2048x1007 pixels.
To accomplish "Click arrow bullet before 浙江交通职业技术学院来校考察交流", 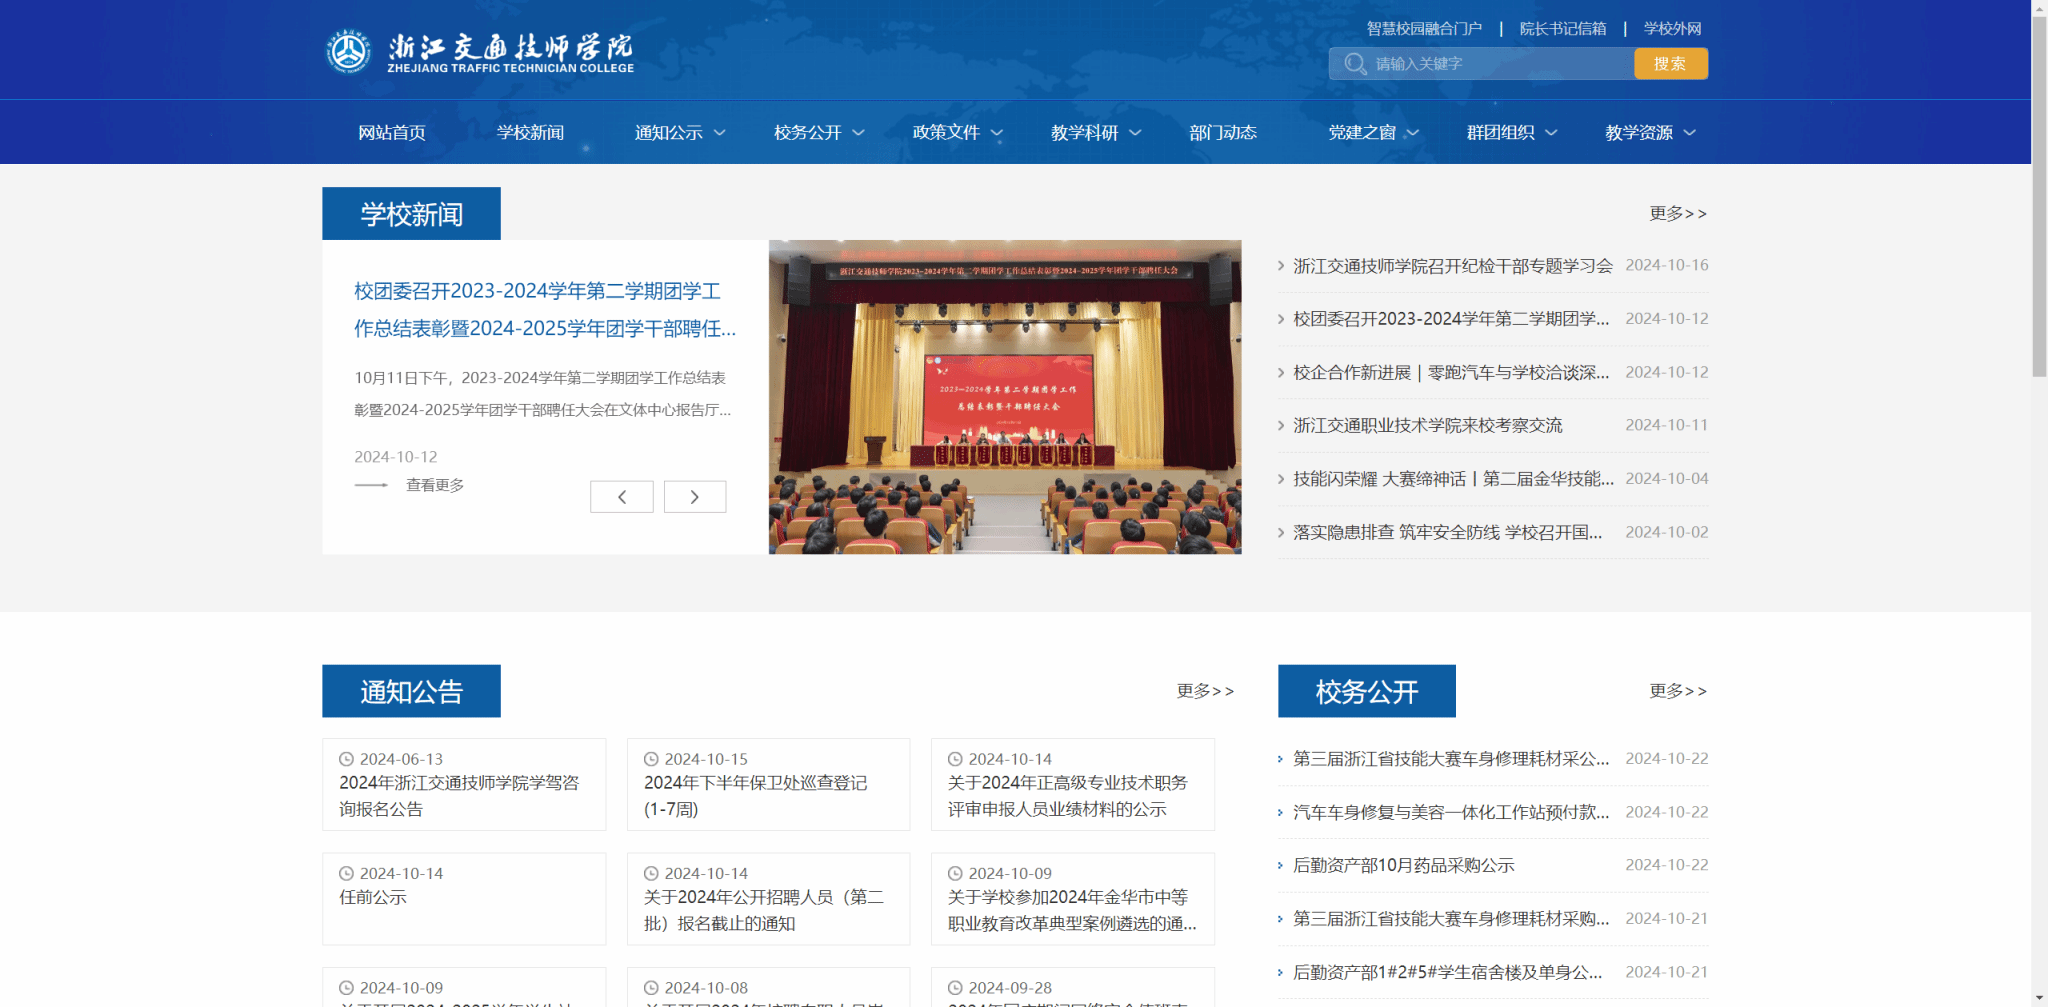I will click(1281, 426).
